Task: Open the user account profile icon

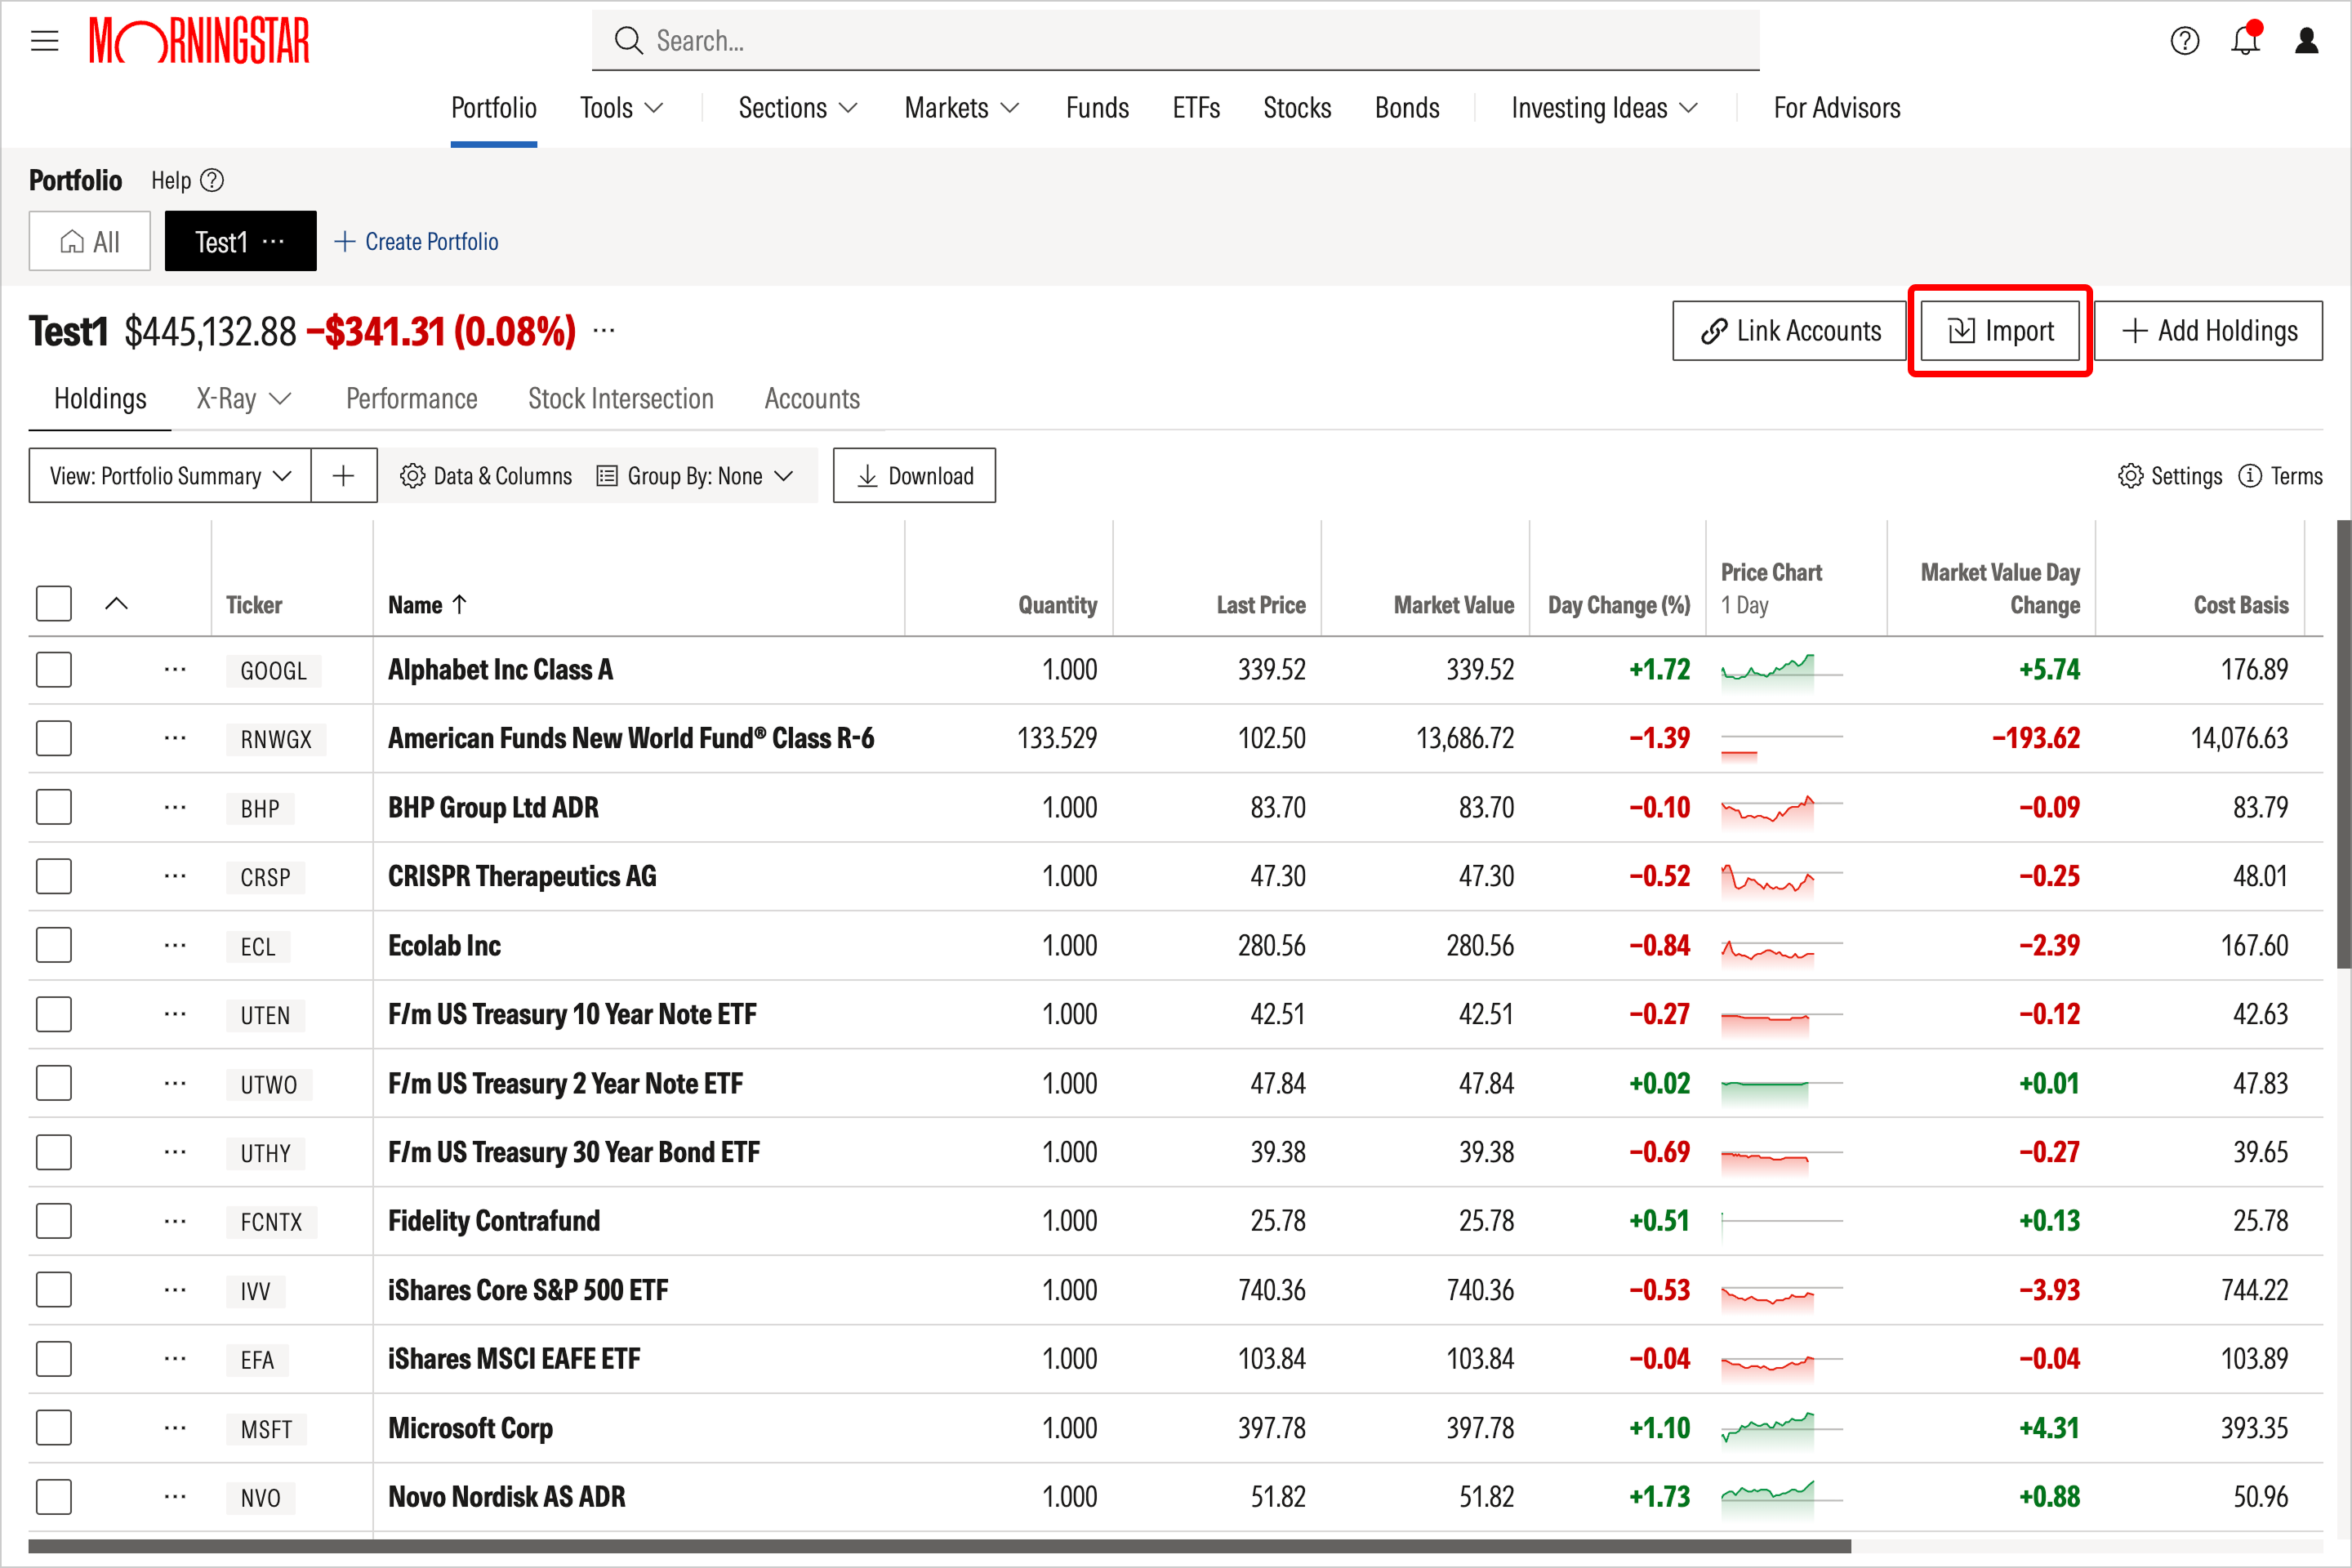Action: (x=2307, y=41)
